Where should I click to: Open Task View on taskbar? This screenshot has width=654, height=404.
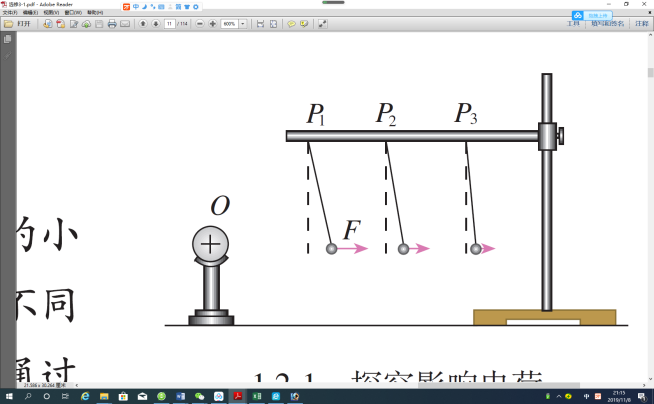coord(65,396)
